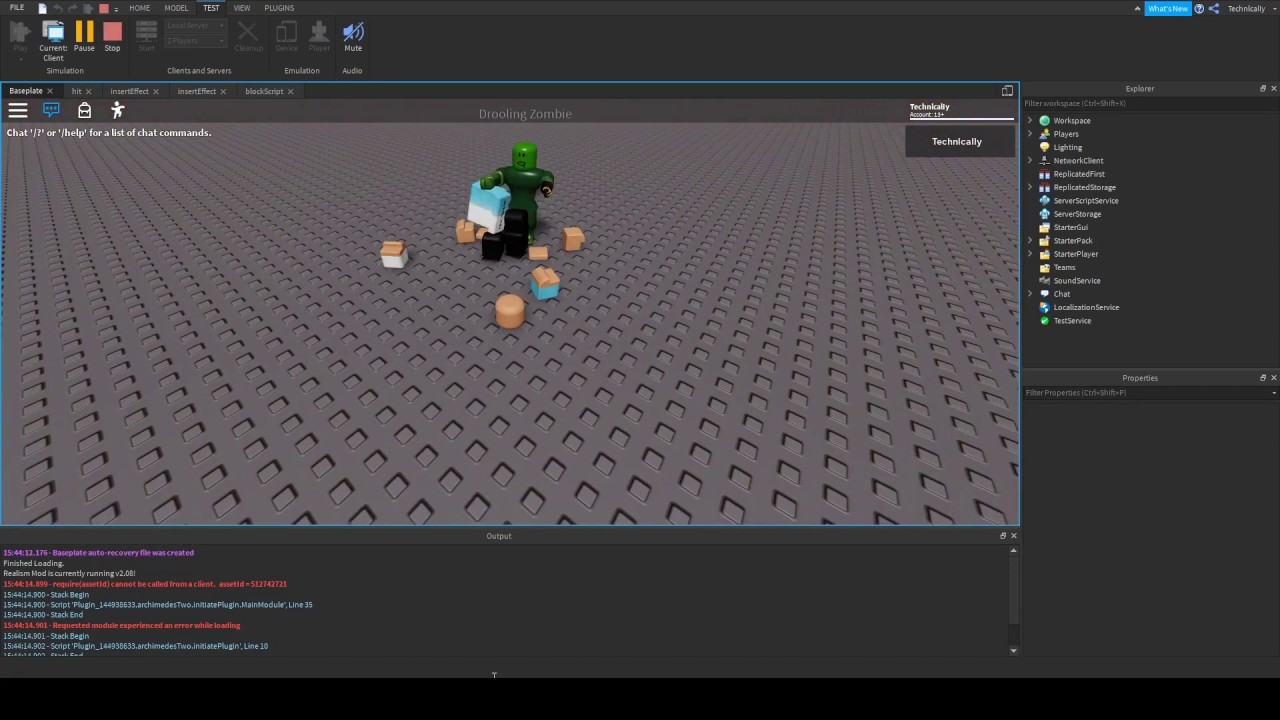Open the quick access toolbar customize arrow
The height and width of the screenshot is (720, 1280).
116,9
